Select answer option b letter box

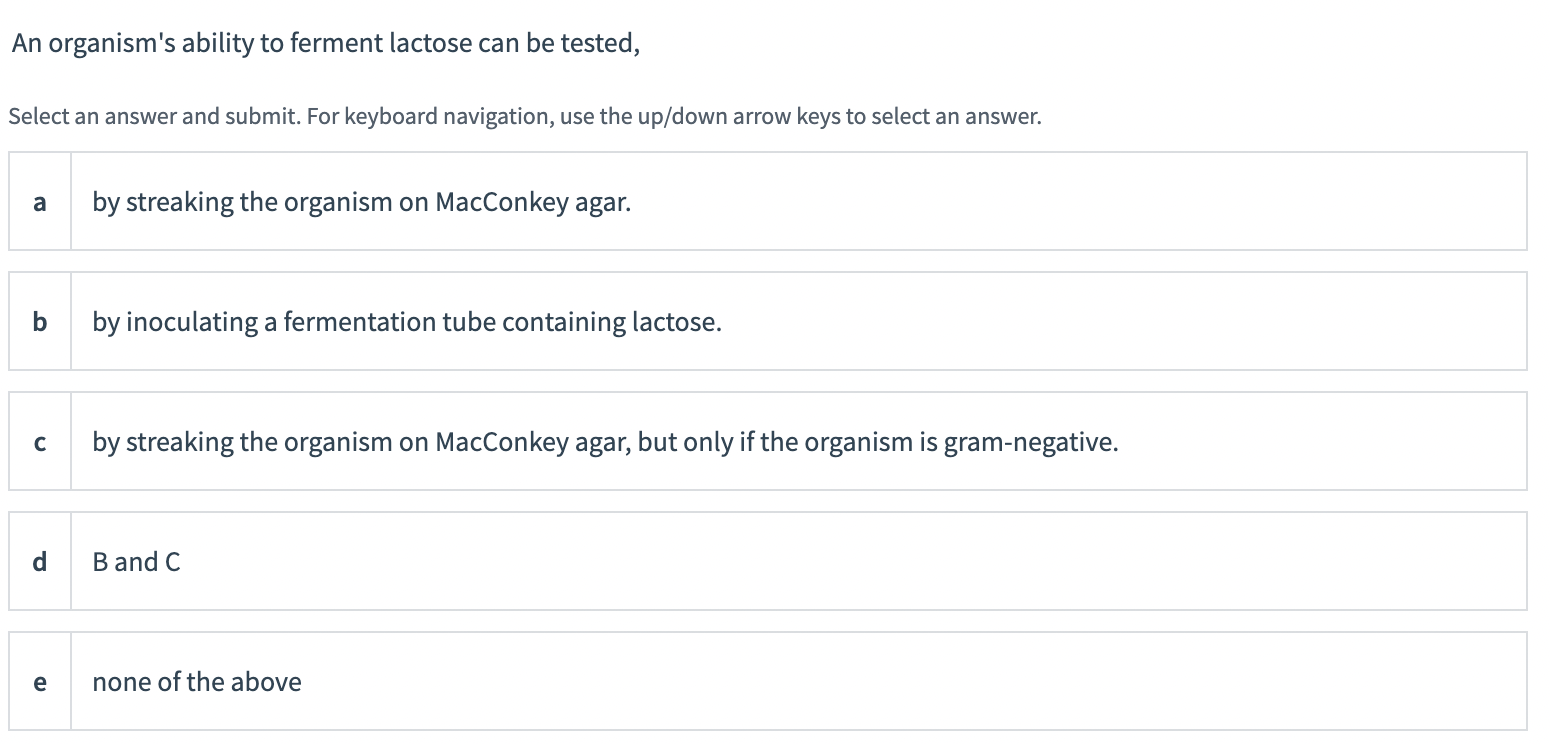(x=40, y=322)
